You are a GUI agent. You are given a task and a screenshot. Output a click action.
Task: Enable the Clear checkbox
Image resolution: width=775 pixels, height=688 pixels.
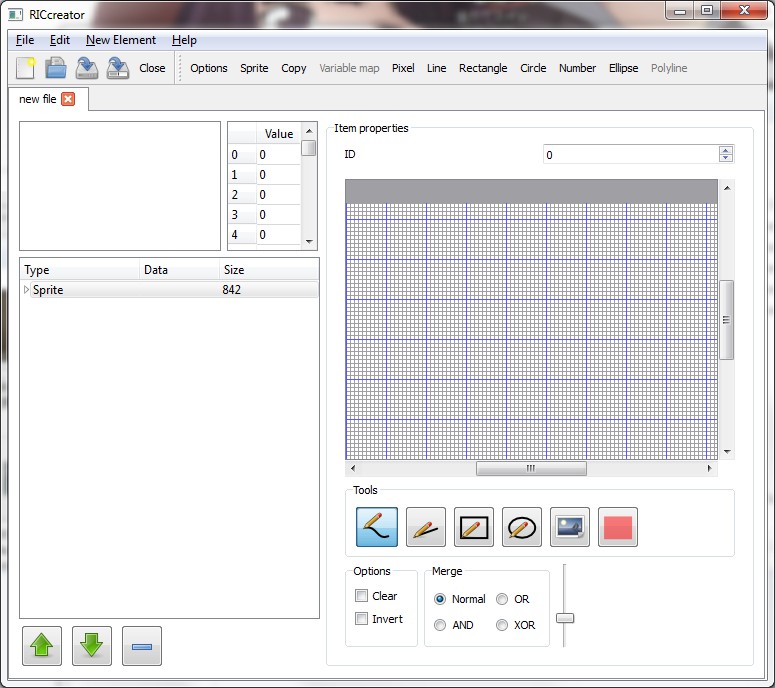[362, 596]
